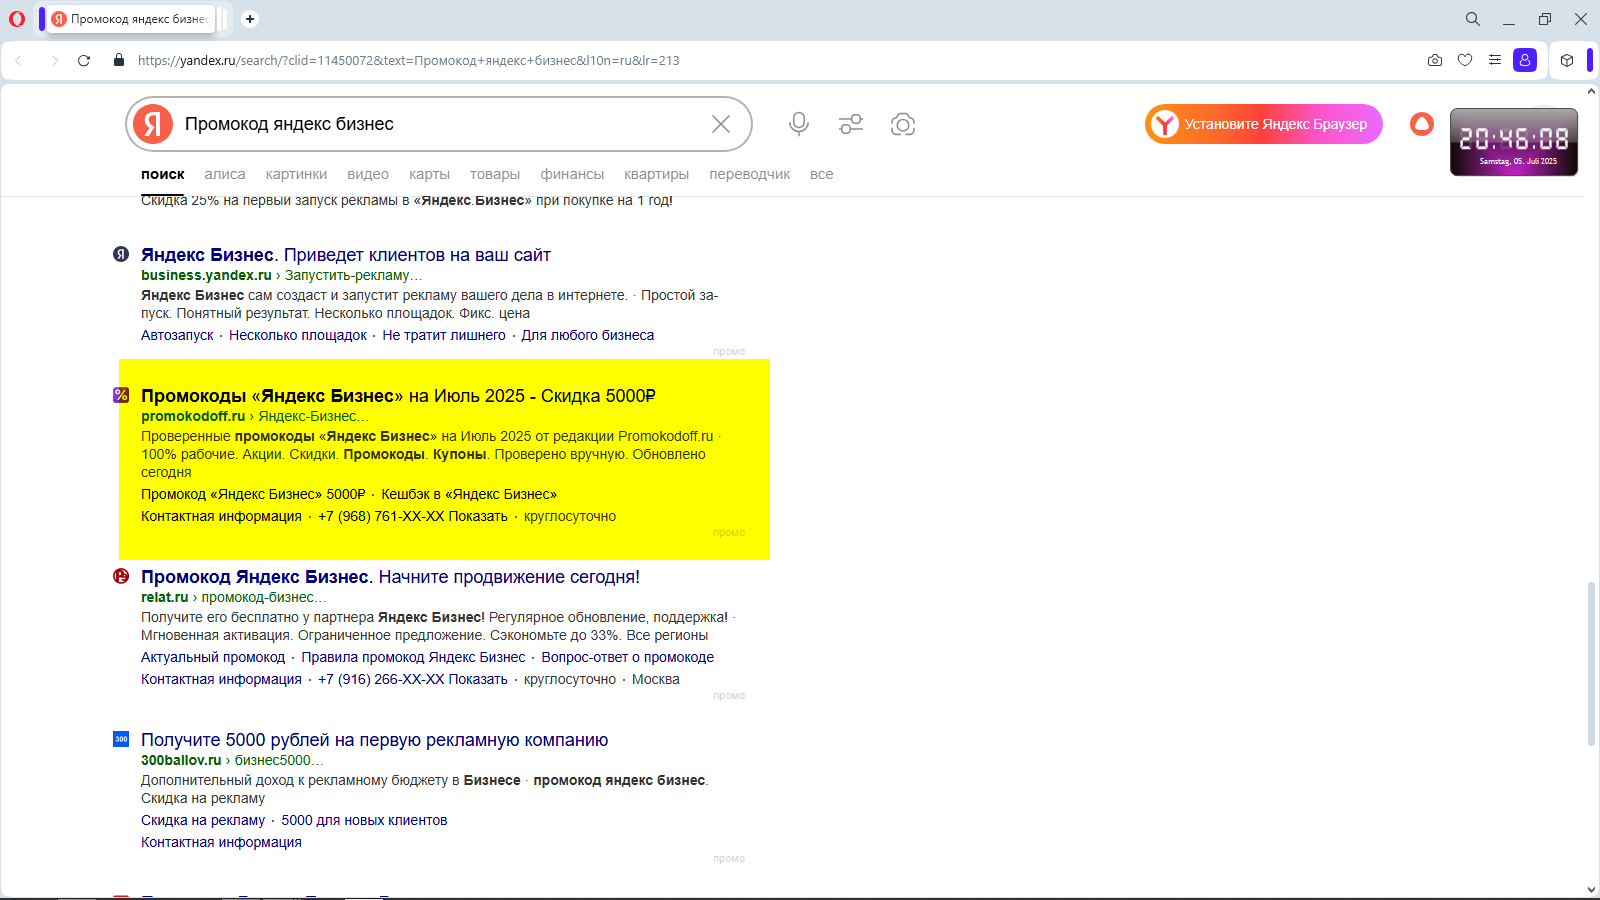The height and width of the screenshot is (900, 1600).
Task: Open 'Скидка на рекламу' sitelink
Action: [x=203, y=820]
